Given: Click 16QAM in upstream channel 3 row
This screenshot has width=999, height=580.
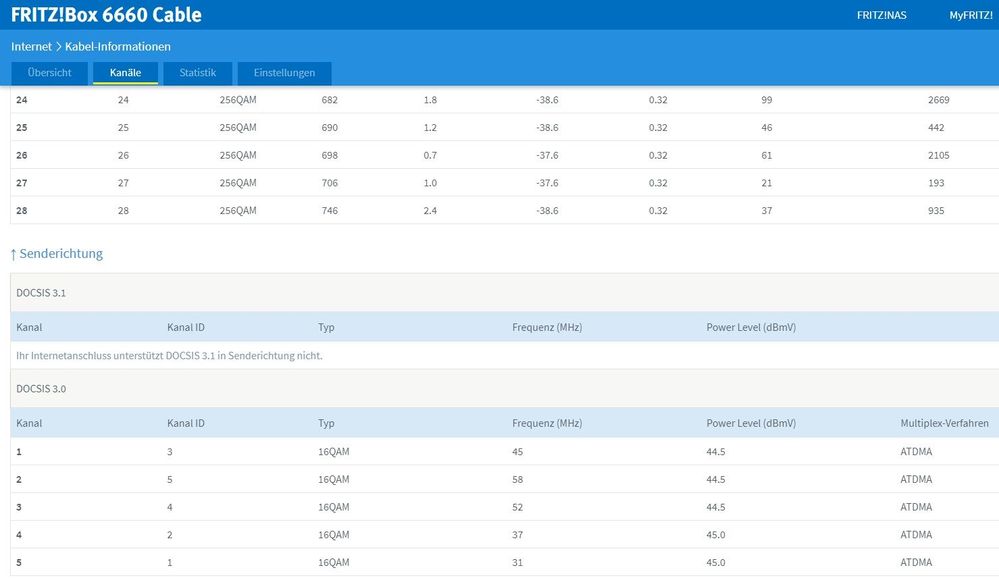Looking at the screenshot, I should click(334, 507).
